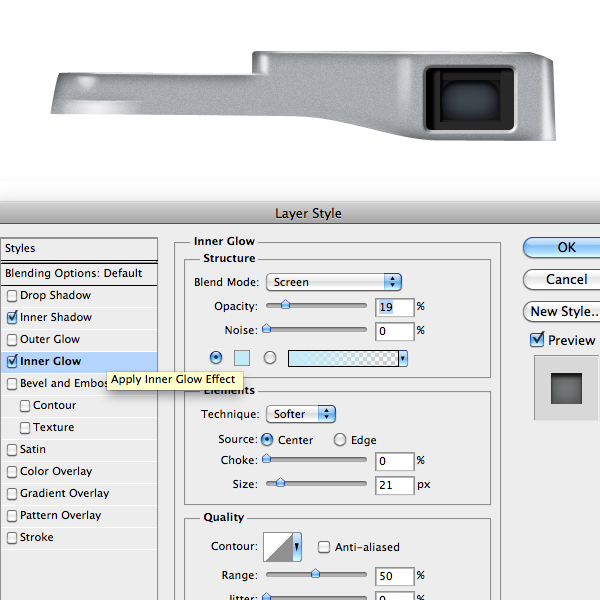The image size is (600, 600).
Task: Enable the Satin checkbox
Action: point(12,450)
